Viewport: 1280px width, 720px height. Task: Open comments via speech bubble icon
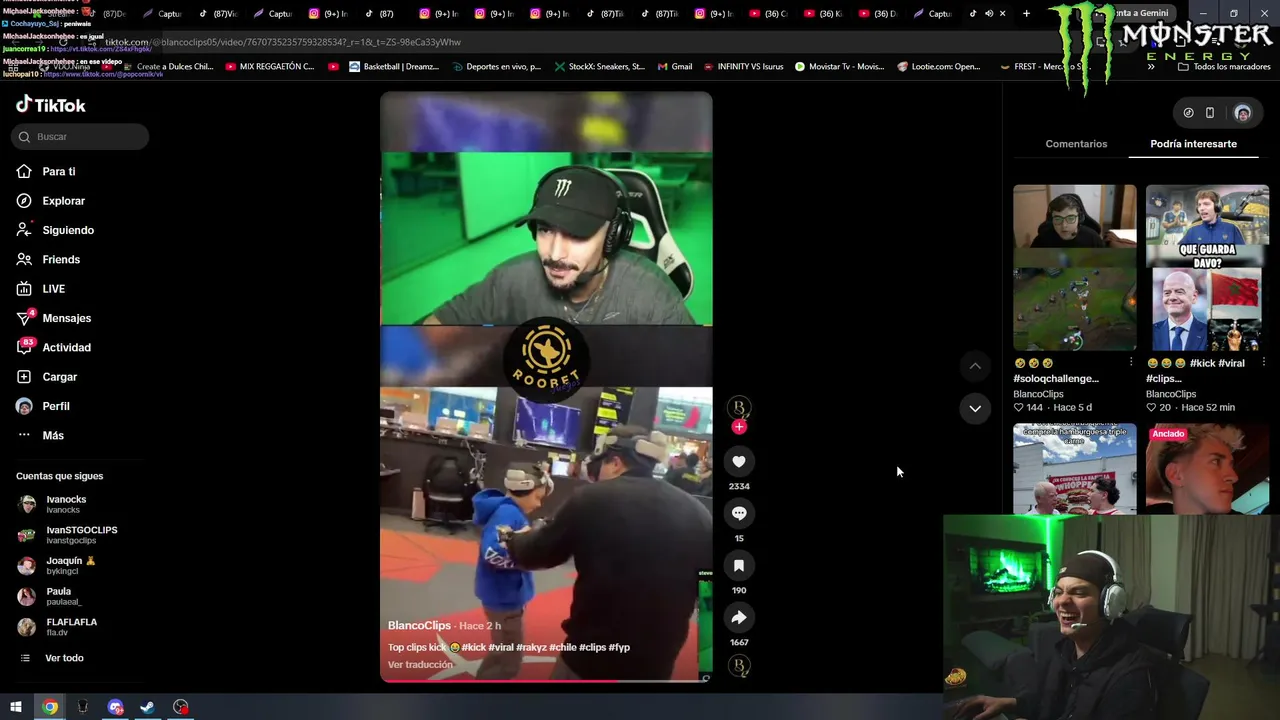(739, 513)
